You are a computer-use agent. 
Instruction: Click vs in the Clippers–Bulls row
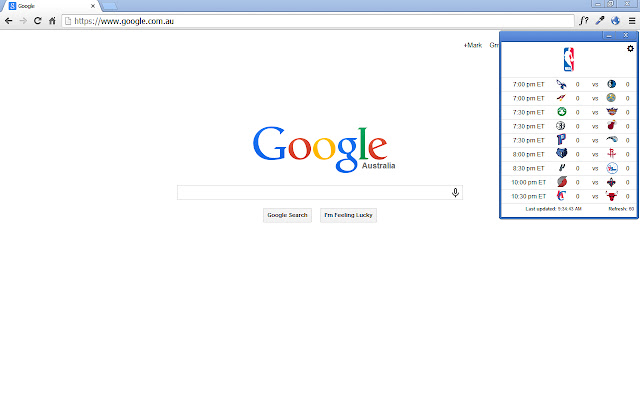[595, 196]
